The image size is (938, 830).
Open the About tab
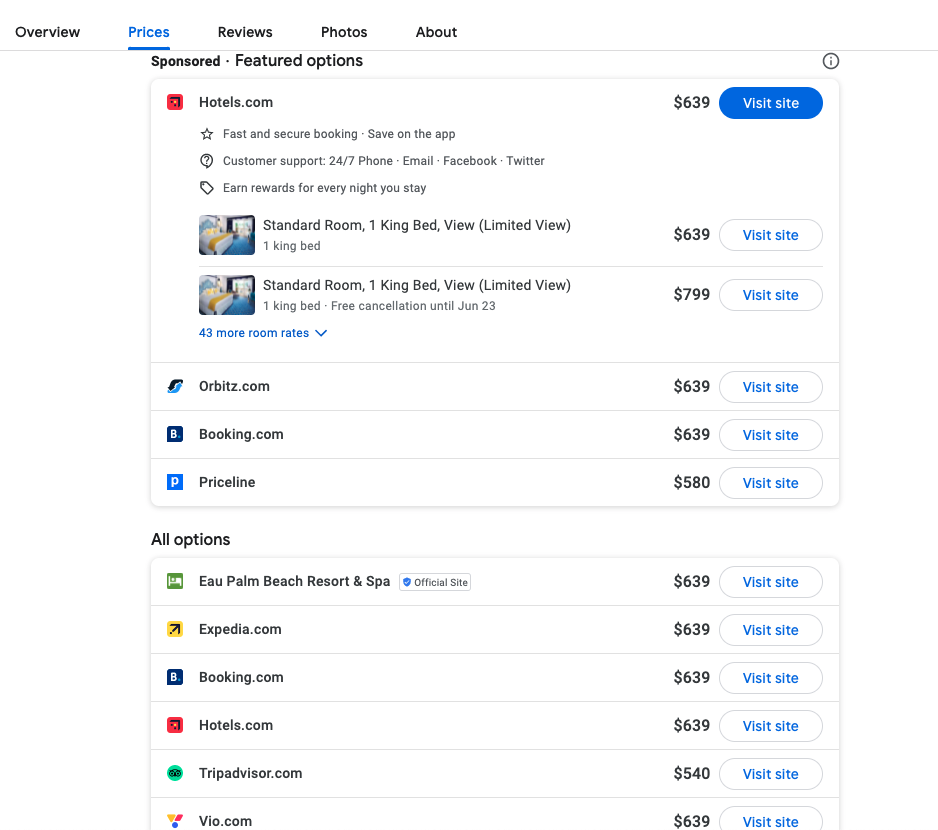(436, 32)
